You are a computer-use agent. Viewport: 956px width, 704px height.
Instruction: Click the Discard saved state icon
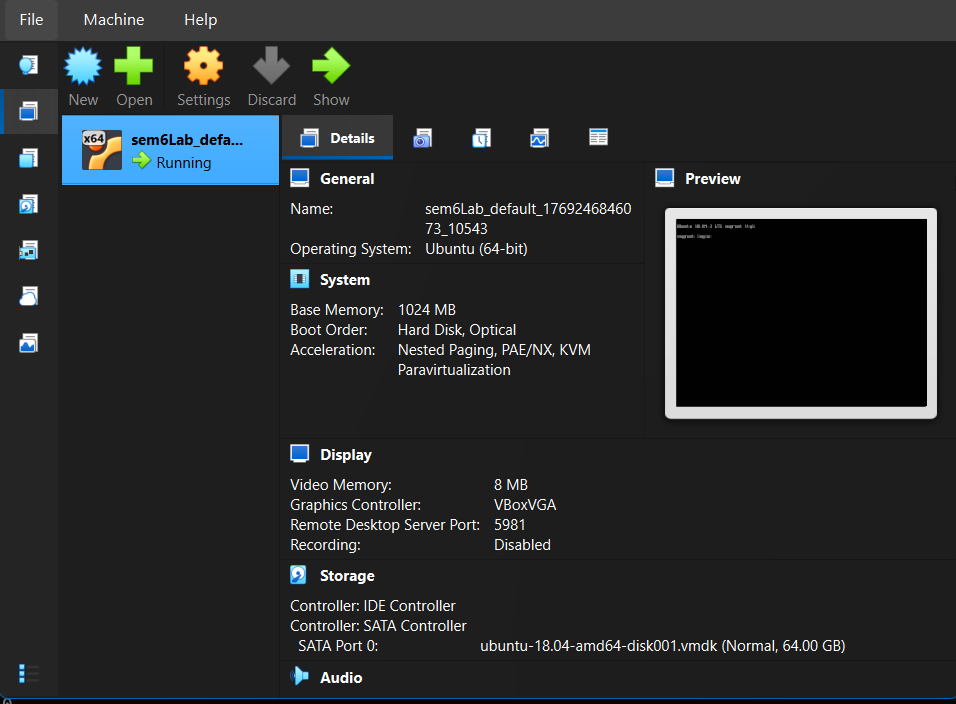[271, 68]
